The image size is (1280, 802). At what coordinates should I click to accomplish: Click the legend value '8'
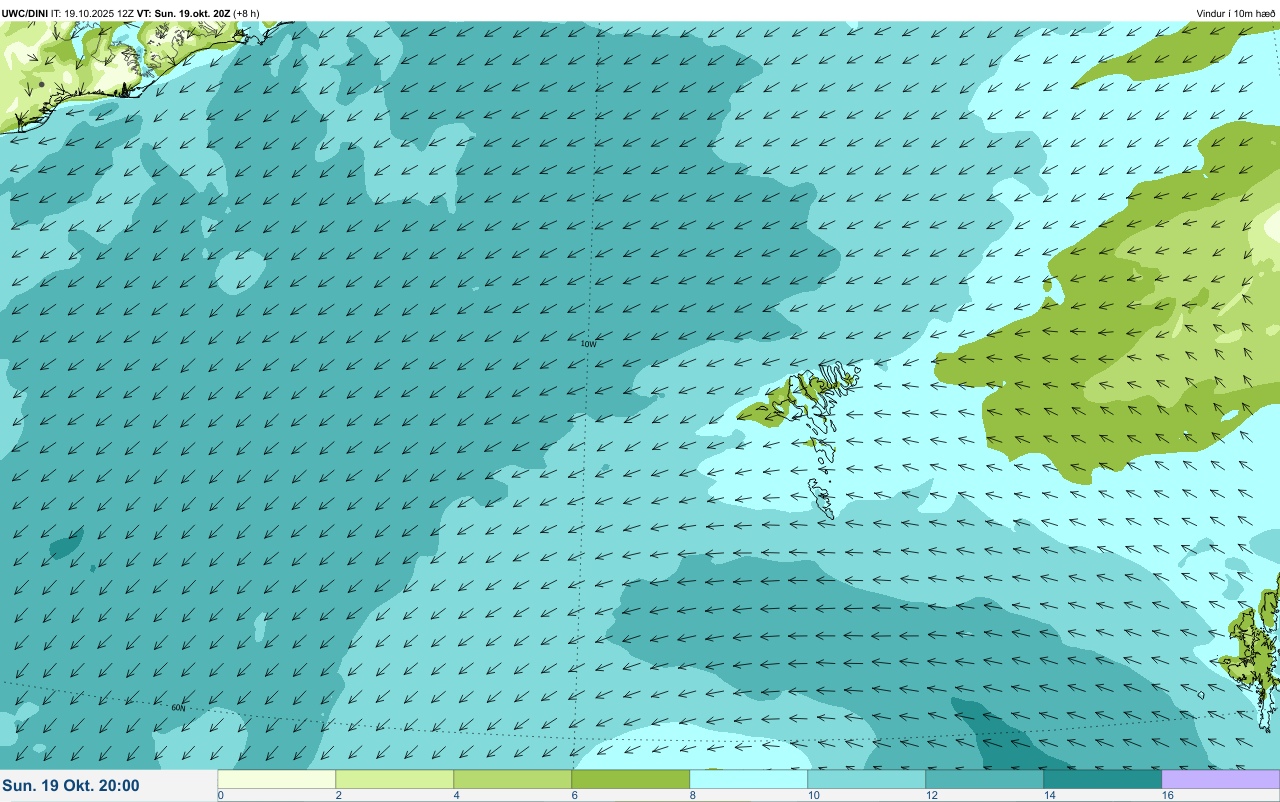point(692,795)
